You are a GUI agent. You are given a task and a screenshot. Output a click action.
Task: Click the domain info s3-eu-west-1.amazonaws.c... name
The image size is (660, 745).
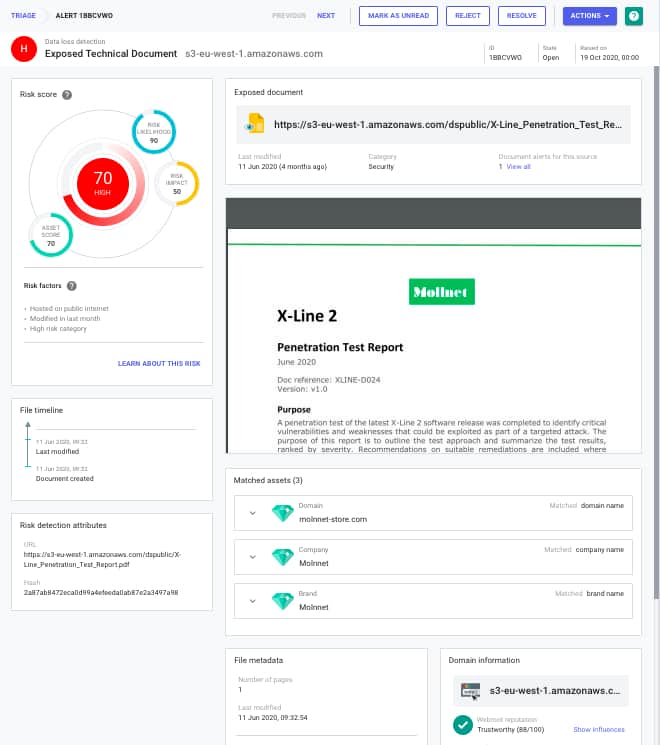(x=555, y=691)
